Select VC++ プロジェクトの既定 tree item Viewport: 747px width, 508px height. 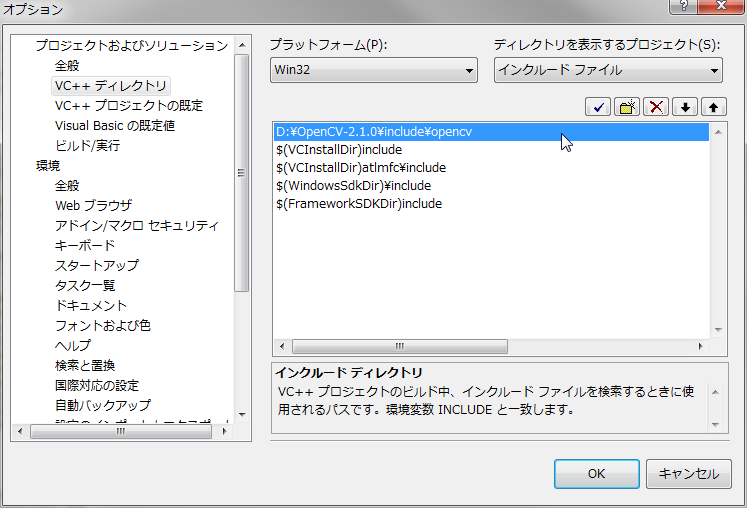pyautogui.click(x=129, y=105)
